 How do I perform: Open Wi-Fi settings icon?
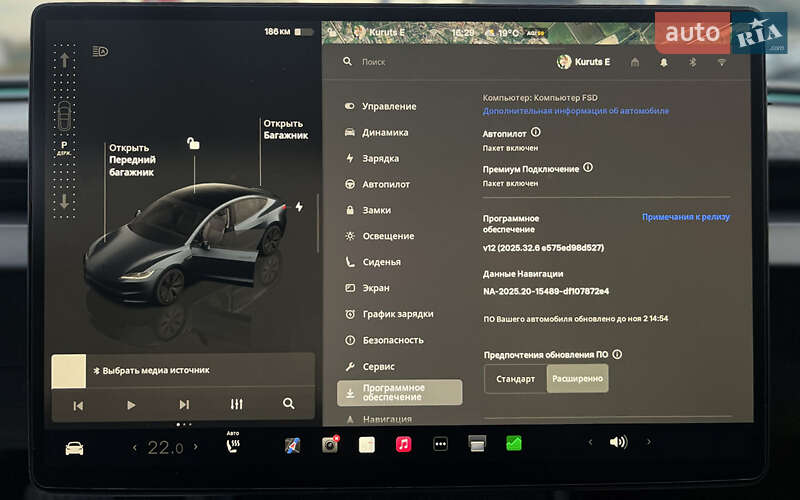pos(721,62)
